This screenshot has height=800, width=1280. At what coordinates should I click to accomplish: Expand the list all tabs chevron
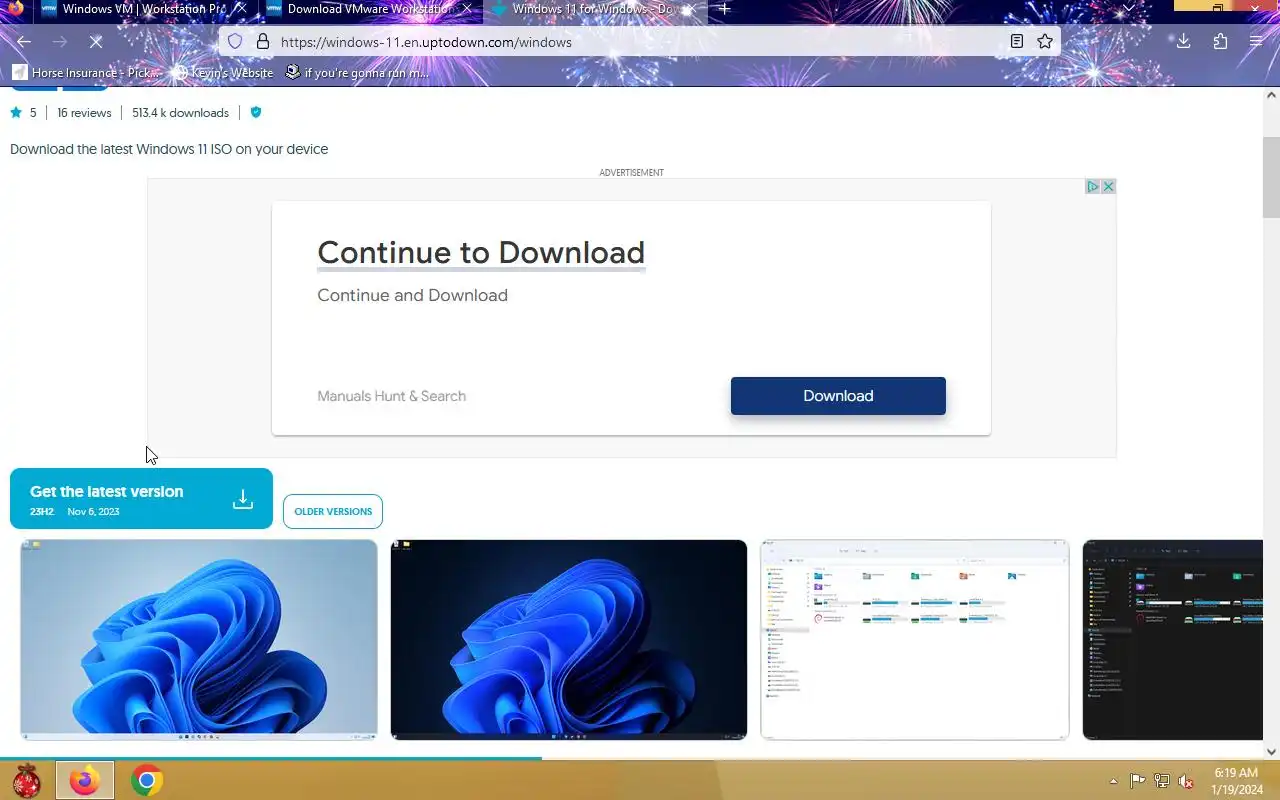coord(1129,8)
